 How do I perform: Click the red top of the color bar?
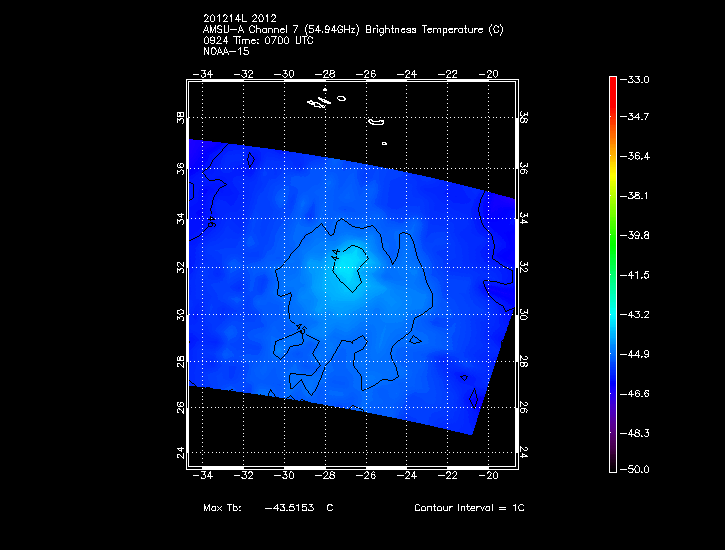[x=612, y=82]
